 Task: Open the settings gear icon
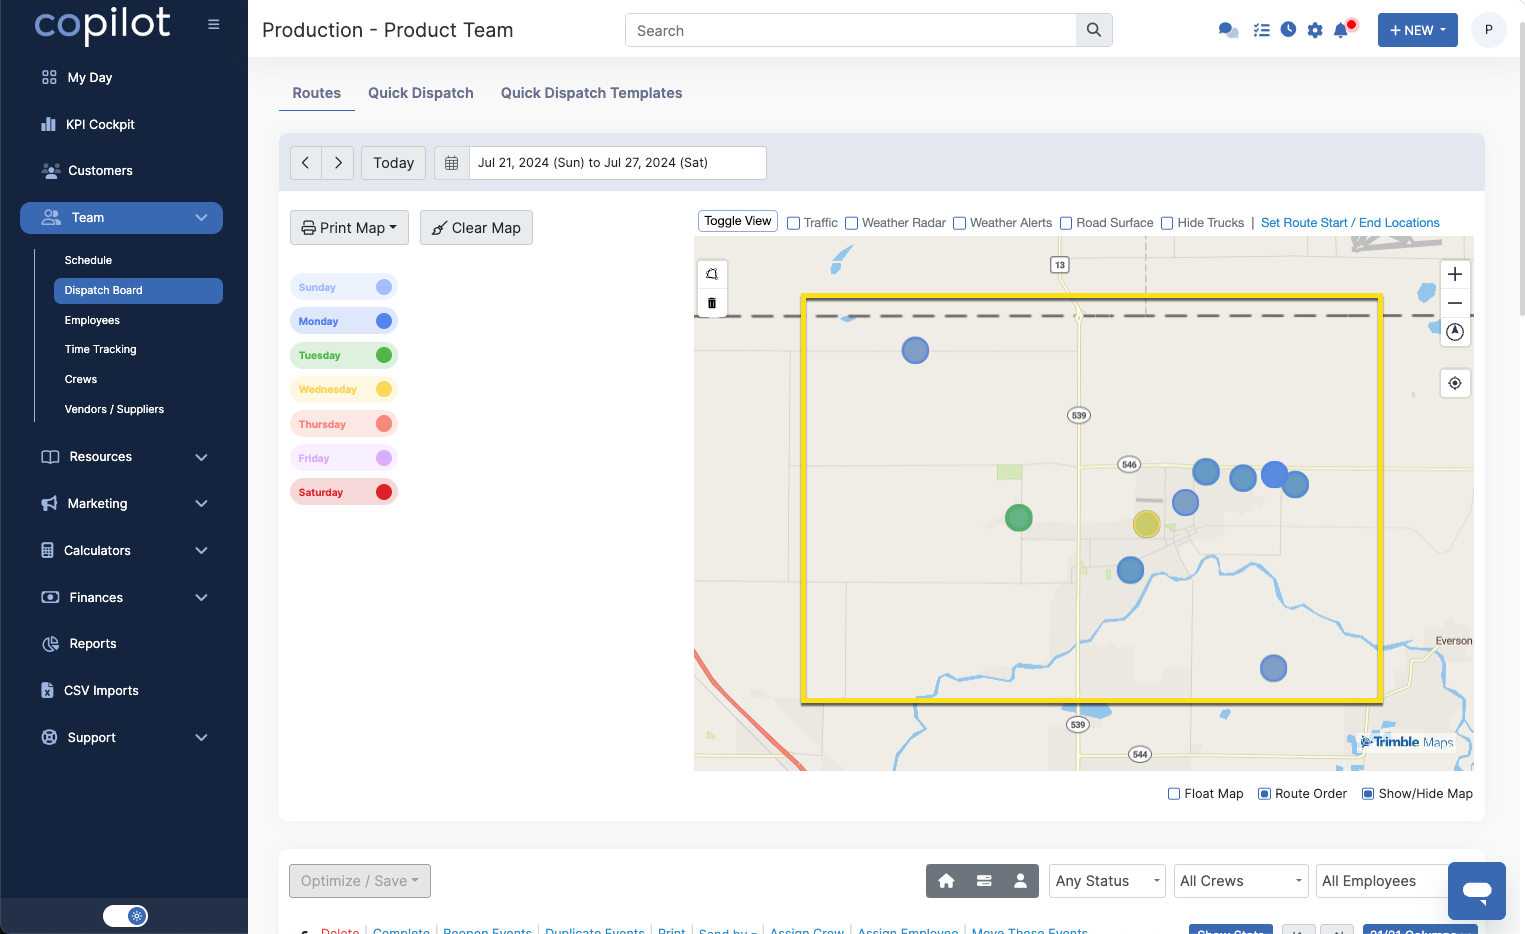coord(1315,30)
